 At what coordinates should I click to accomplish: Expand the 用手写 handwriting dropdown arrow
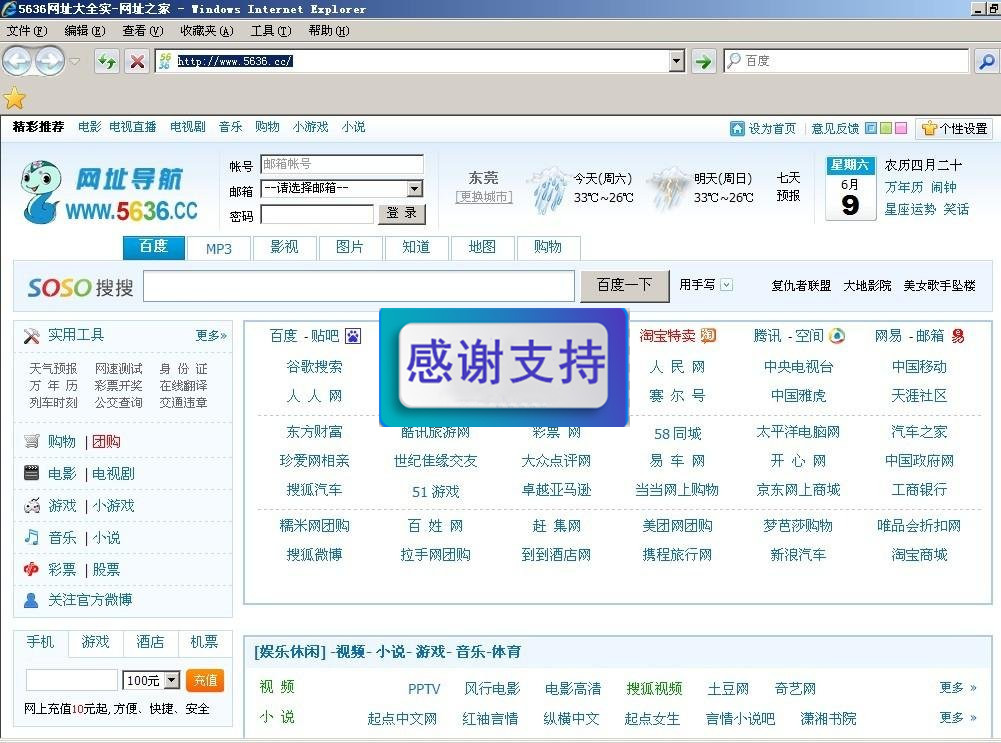(726, 285)
